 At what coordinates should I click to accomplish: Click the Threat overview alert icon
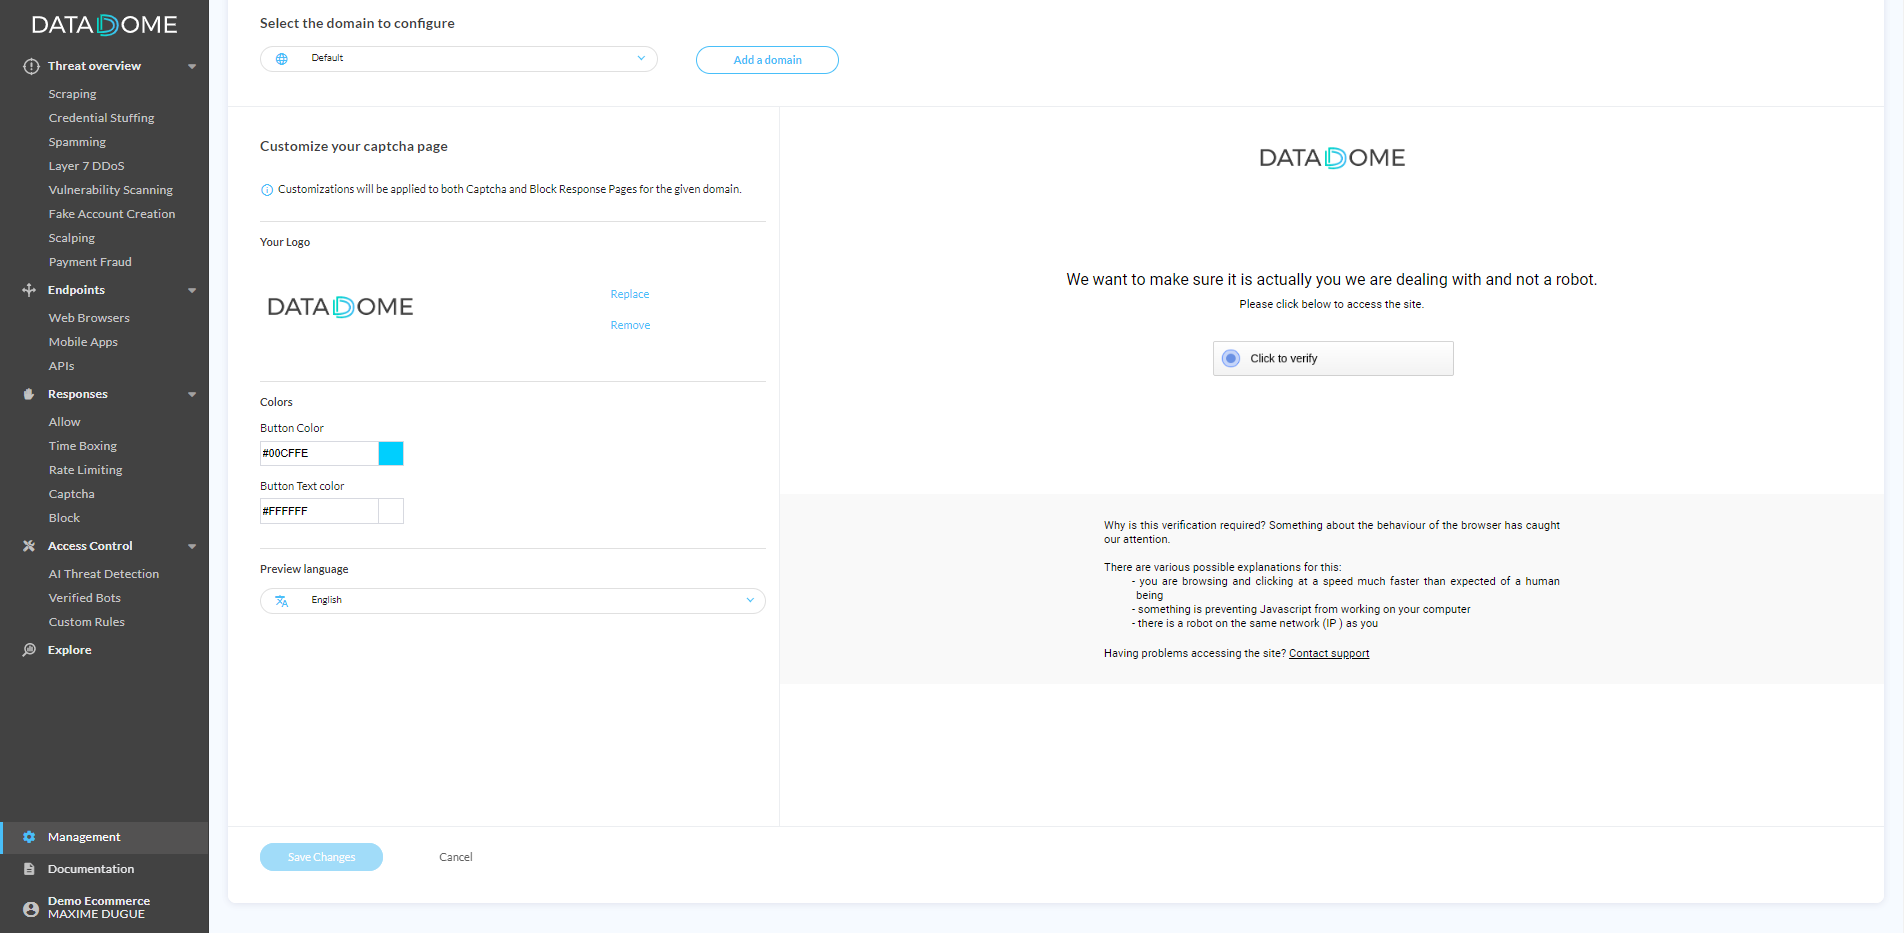coord(31,66)
